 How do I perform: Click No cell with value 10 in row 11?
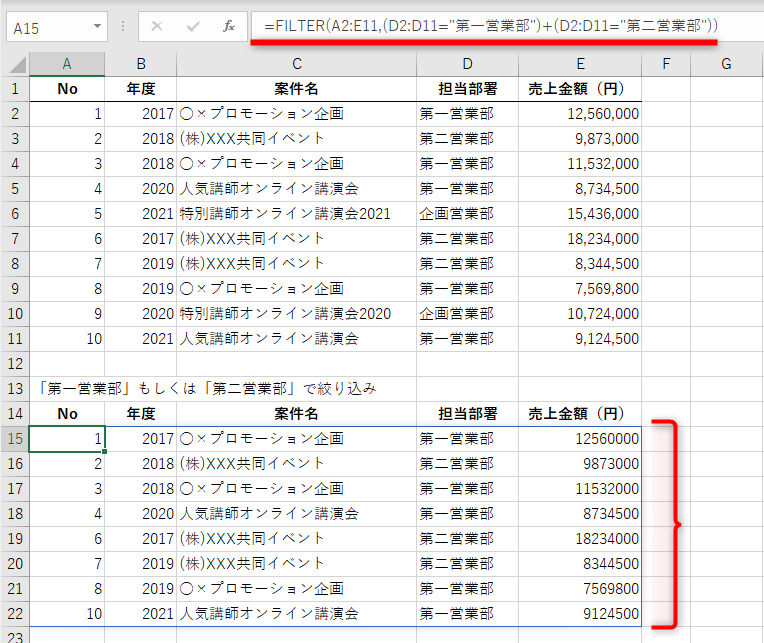(67, 339)
